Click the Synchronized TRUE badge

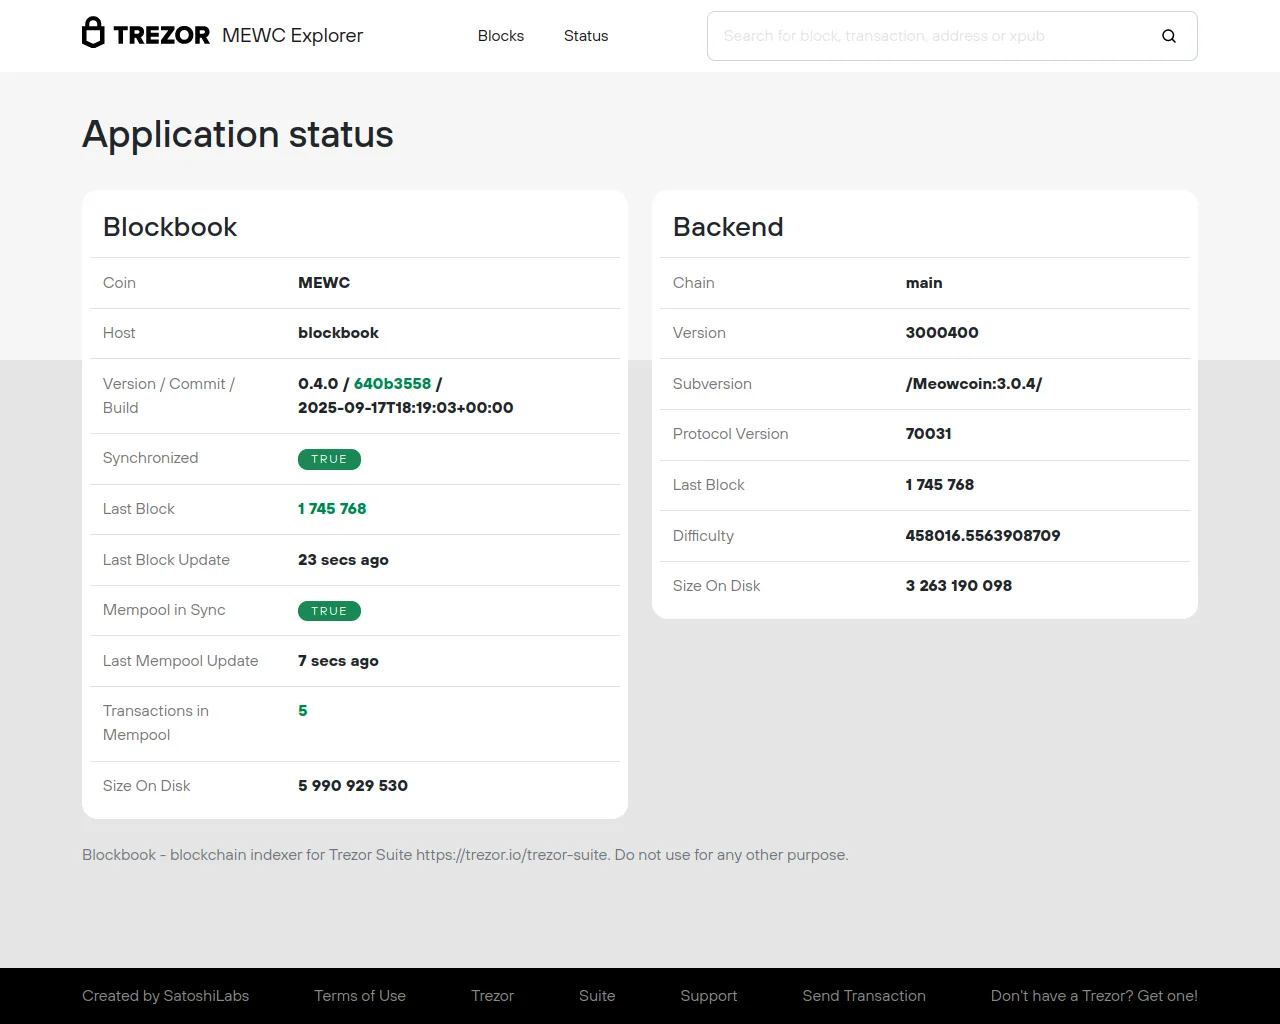pos(329,459)
